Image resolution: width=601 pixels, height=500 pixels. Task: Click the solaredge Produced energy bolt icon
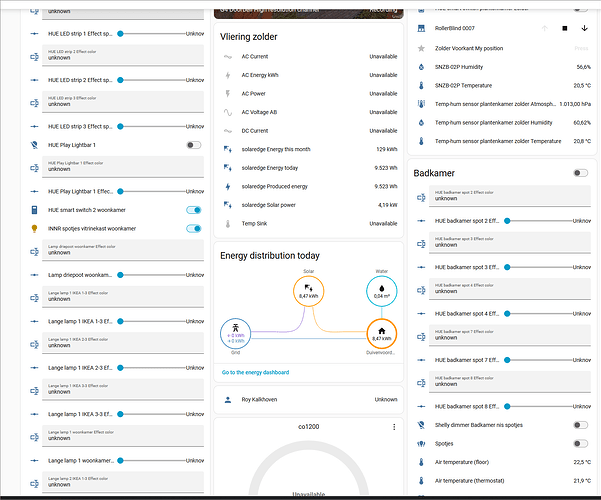click(228, 187)
